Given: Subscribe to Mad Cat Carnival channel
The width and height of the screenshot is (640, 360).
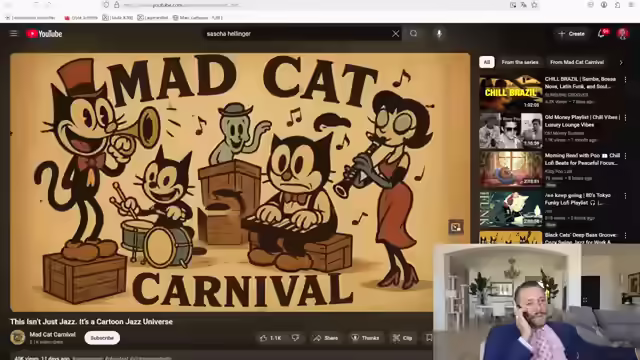Looking at the screenshot, I should click(x=102, y=338).
